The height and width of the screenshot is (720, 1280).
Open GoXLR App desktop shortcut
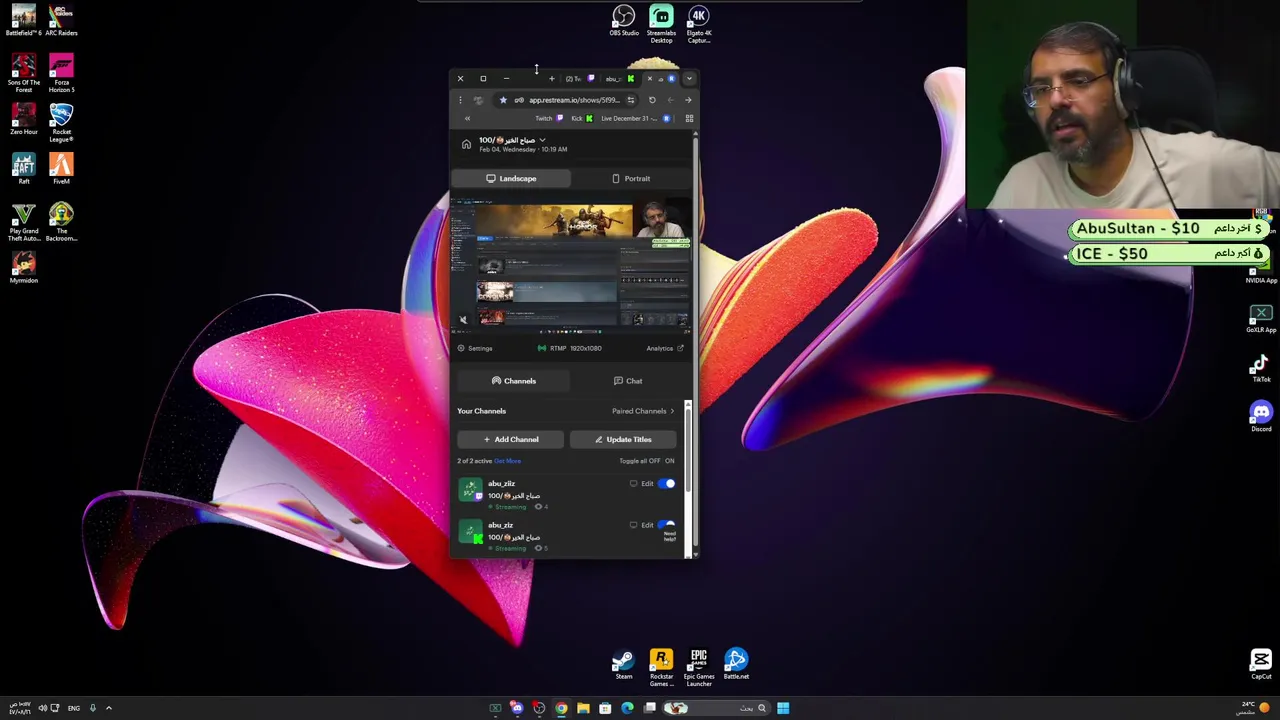pos(1260,318)
